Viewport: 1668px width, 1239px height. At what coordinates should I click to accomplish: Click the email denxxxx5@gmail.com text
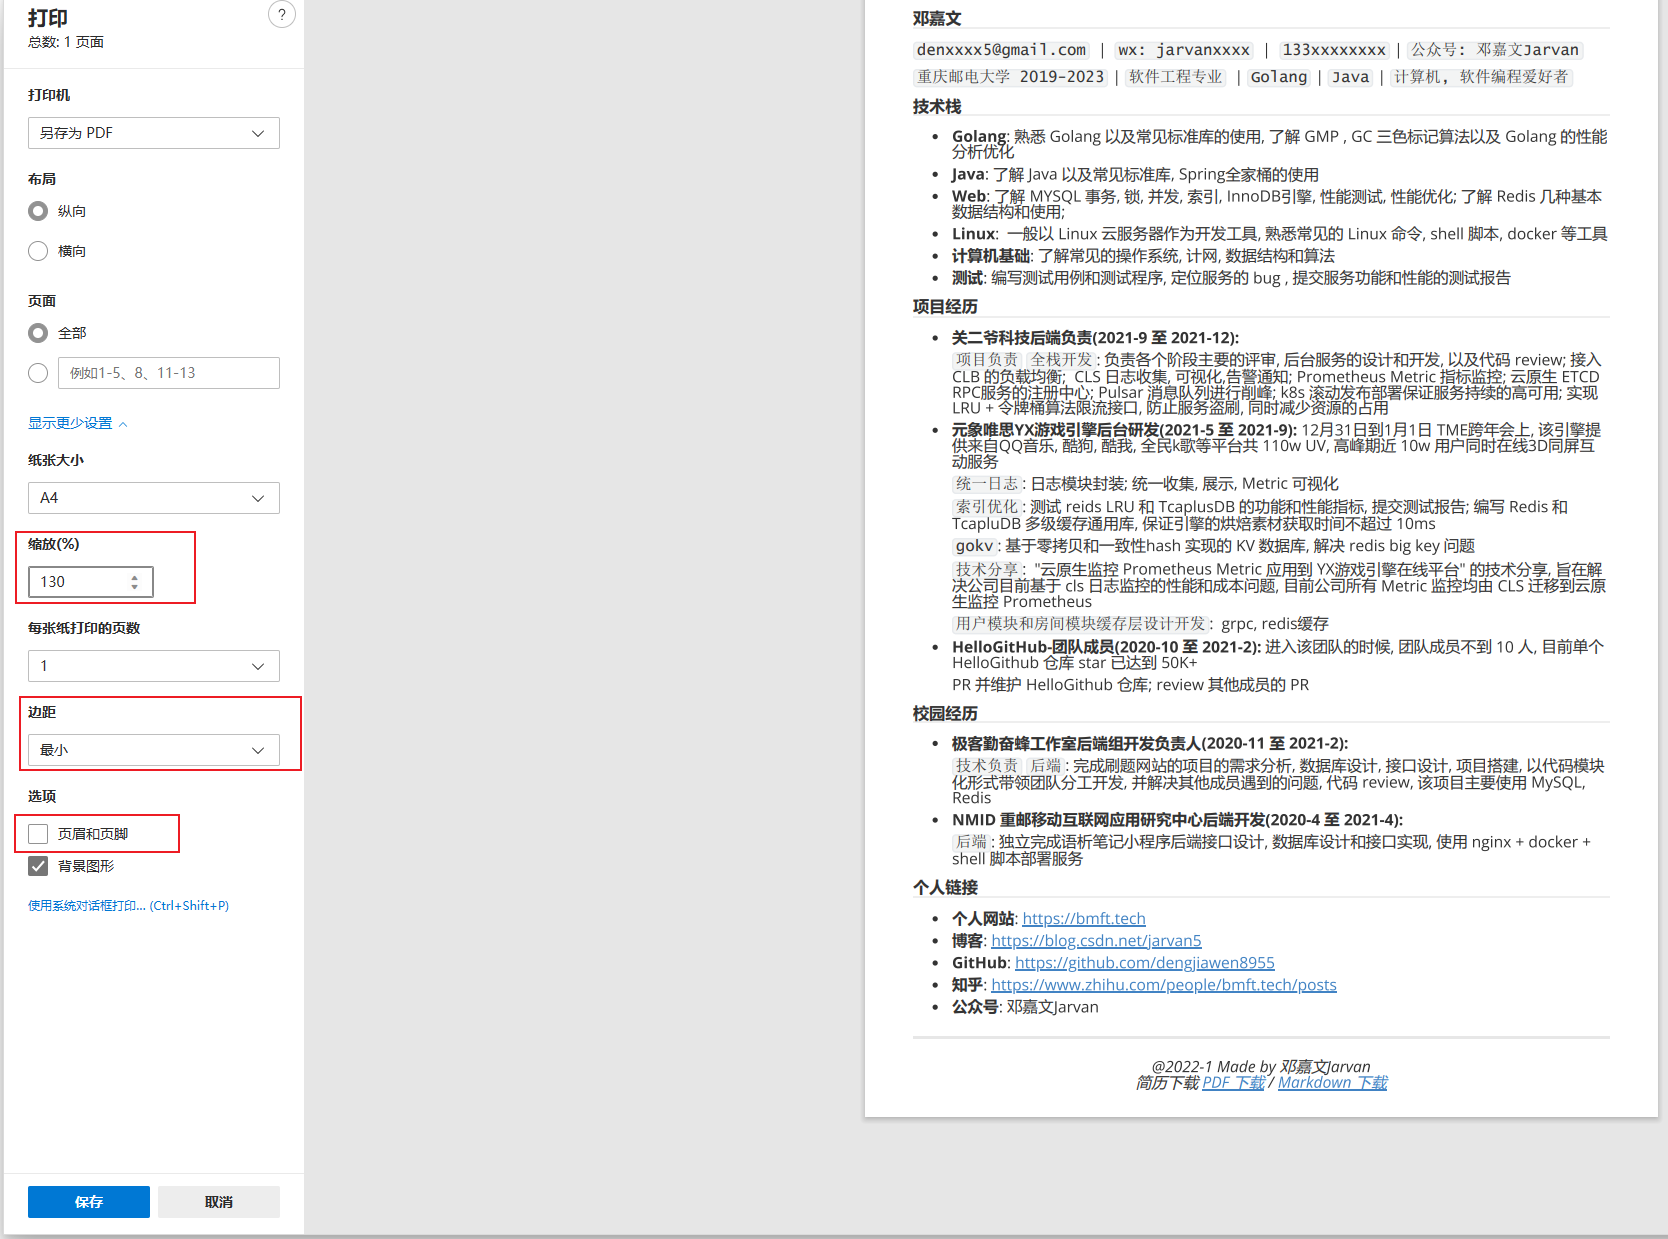[x=1001, y=50]
